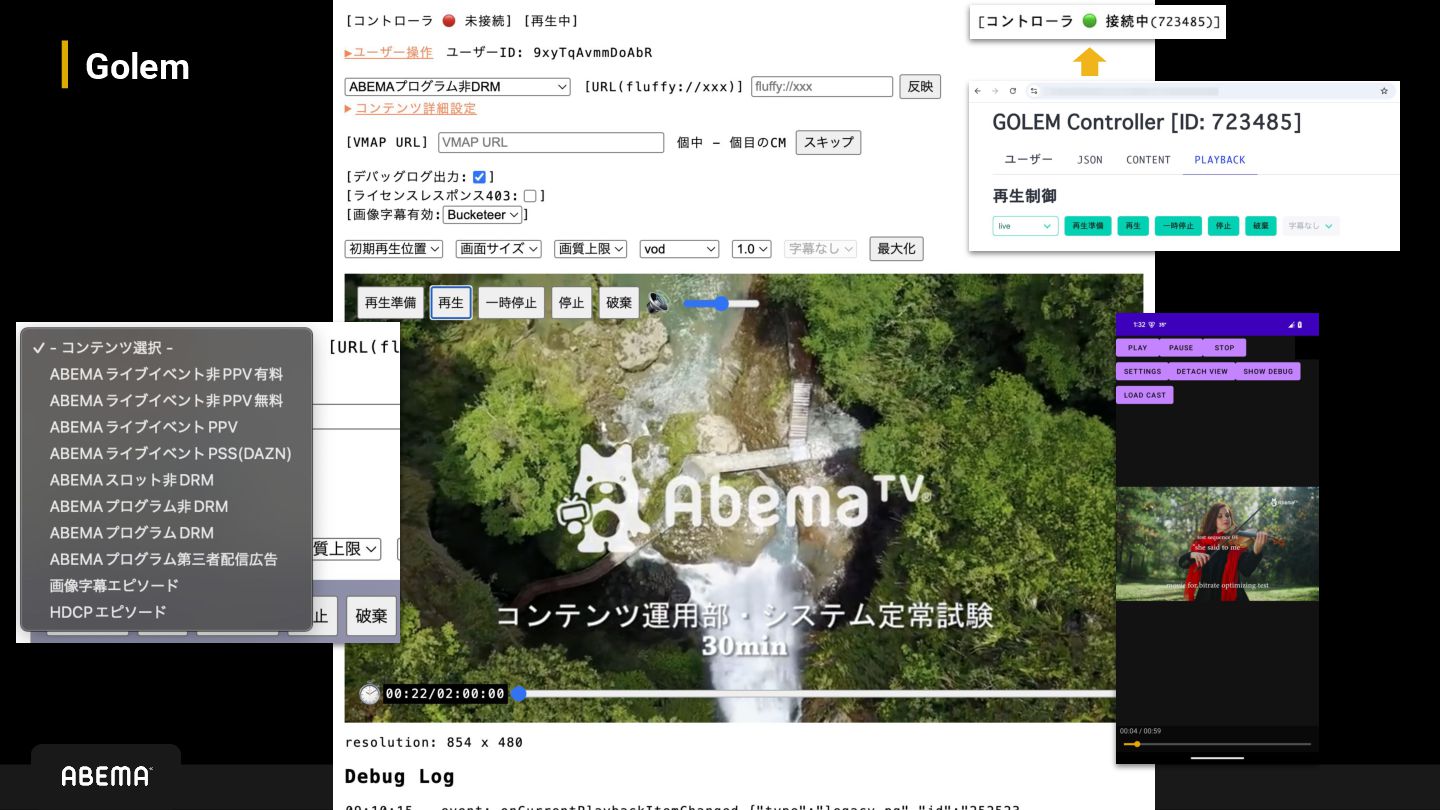Select ABEMAプログラム第三者配信広告 option
Screen dimensions: 1440x810
coord(166,560)
